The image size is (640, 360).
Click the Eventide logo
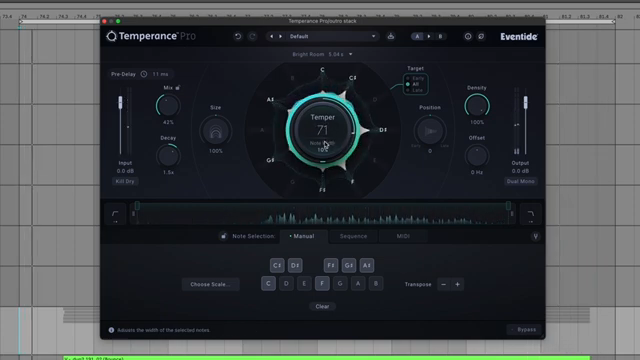tap(519, 36)
